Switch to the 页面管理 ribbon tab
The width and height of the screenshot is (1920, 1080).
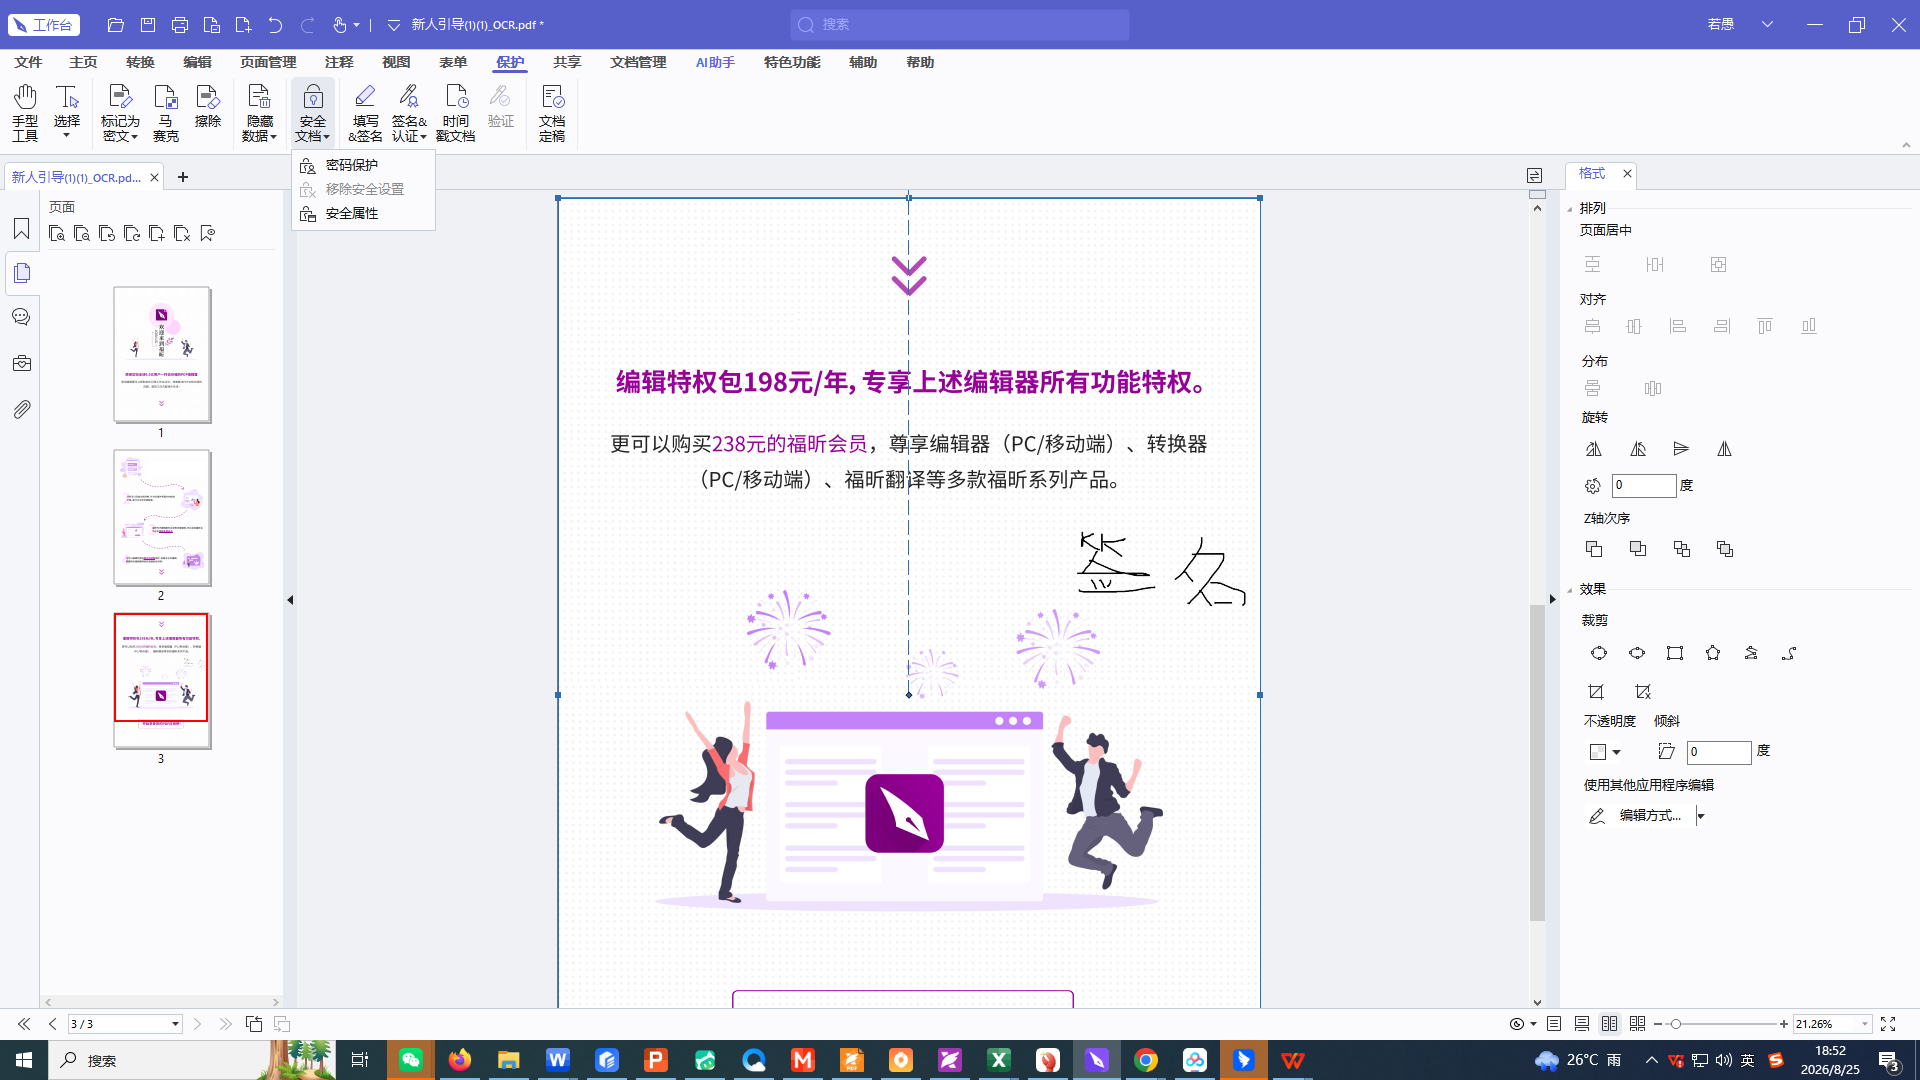268,62
